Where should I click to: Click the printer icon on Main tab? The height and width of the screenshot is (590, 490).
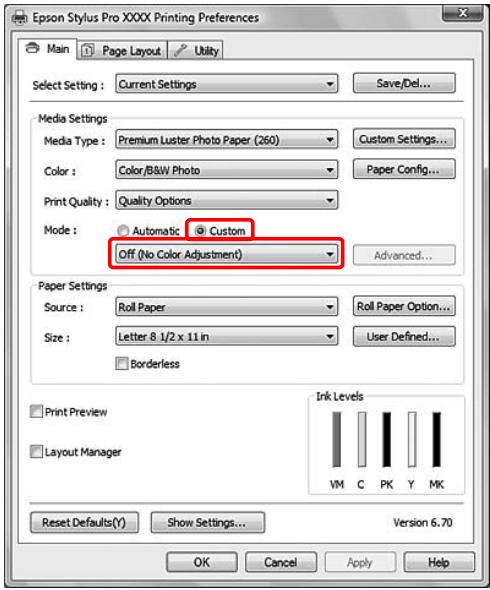(x=32, y=48)
